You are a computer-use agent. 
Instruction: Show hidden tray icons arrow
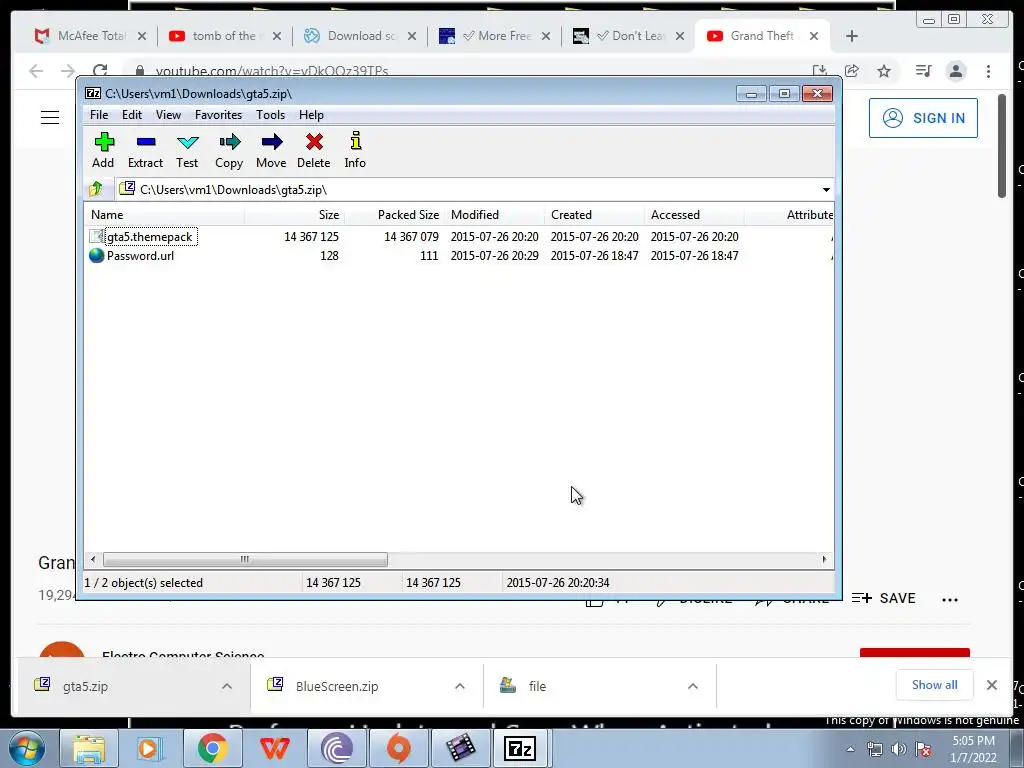click(x=850, y=749)
